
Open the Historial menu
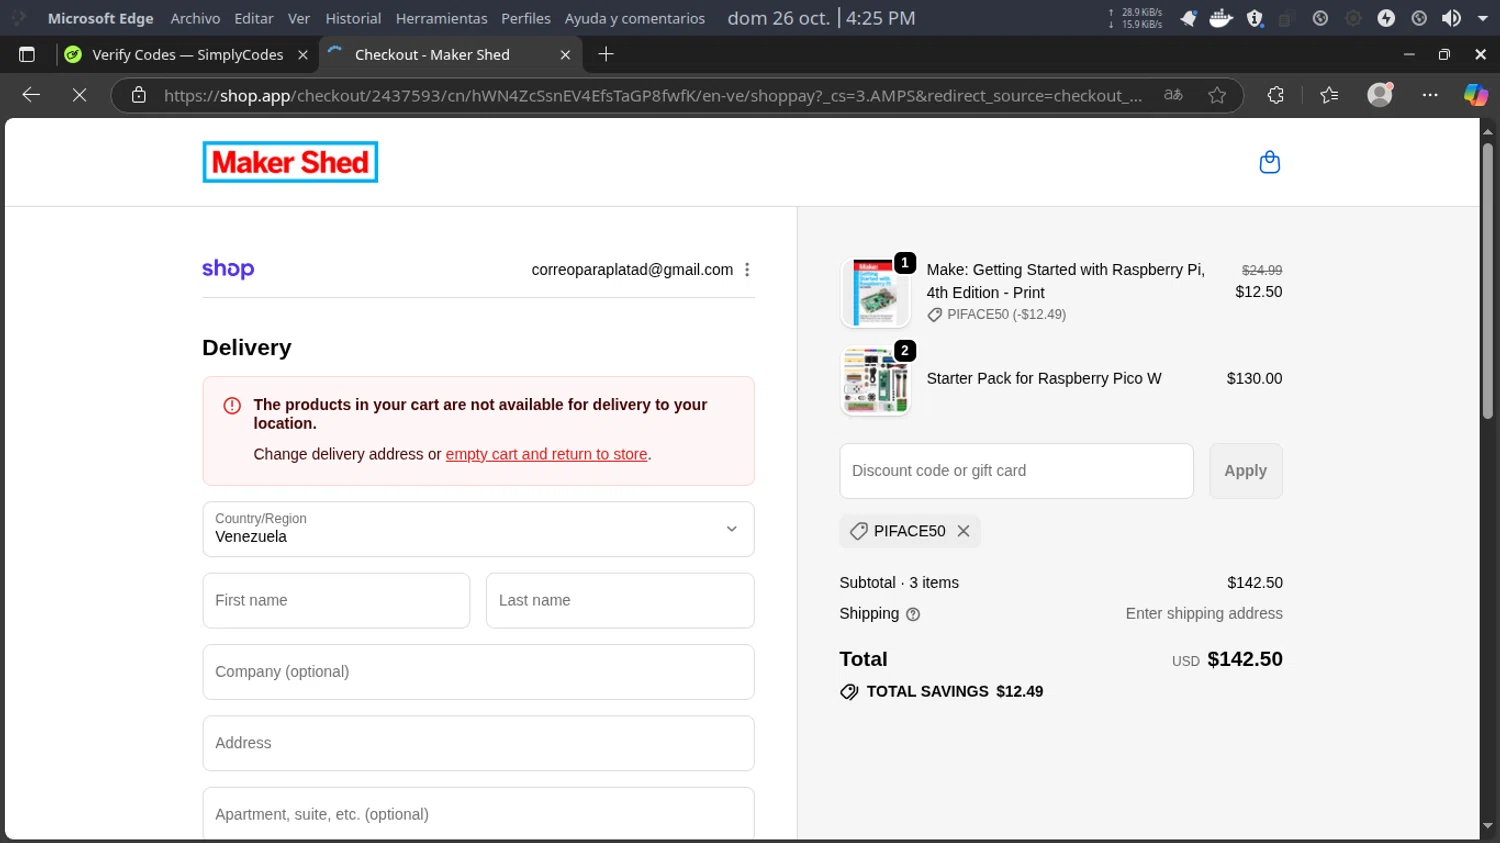click(353, 18)
